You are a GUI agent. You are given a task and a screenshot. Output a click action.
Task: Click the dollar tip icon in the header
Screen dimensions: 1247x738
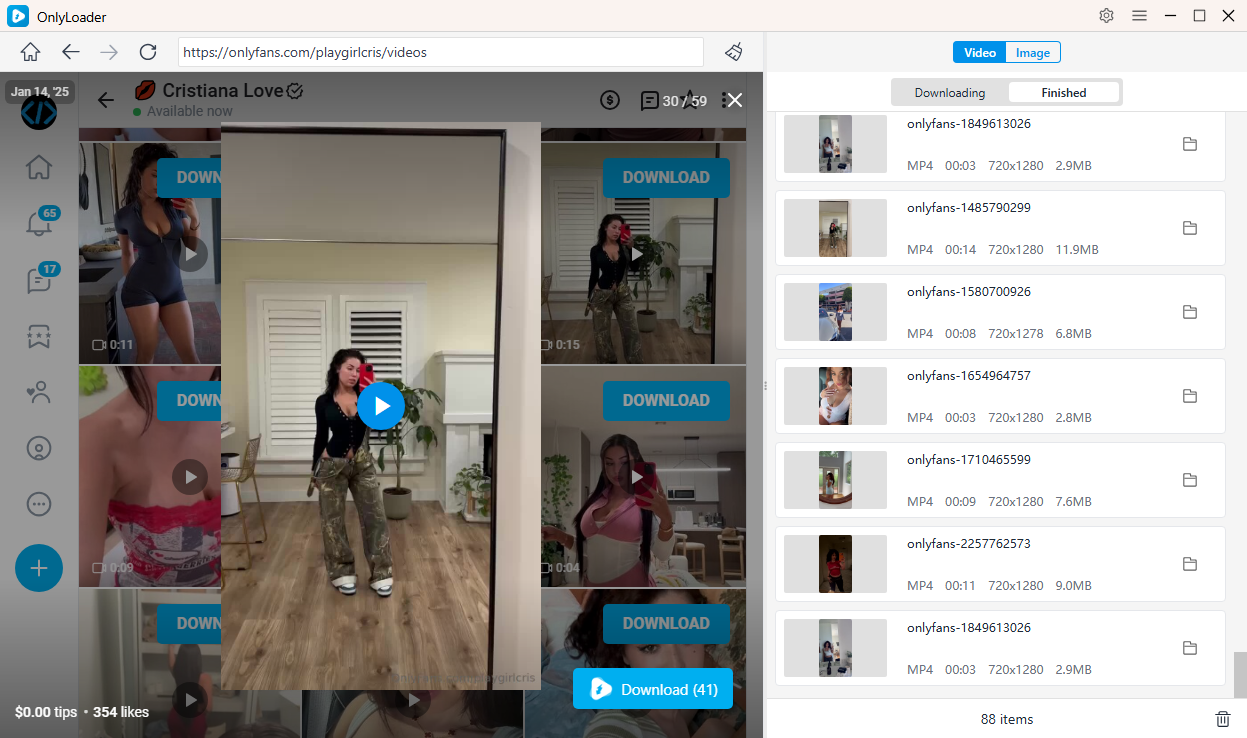610,100
